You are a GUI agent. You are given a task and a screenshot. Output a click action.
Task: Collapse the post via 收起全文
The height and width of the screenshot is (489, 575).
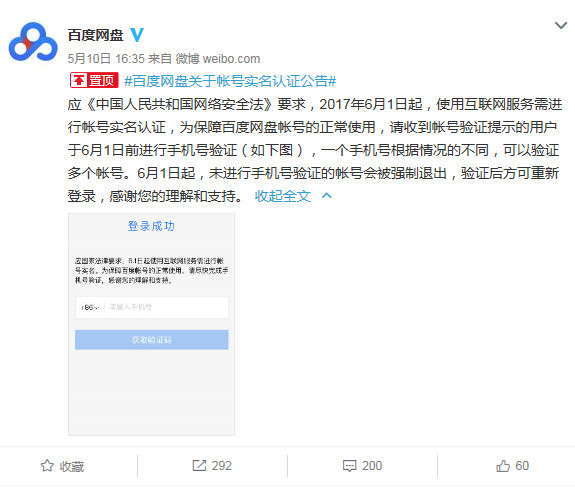tap(282, 196)
